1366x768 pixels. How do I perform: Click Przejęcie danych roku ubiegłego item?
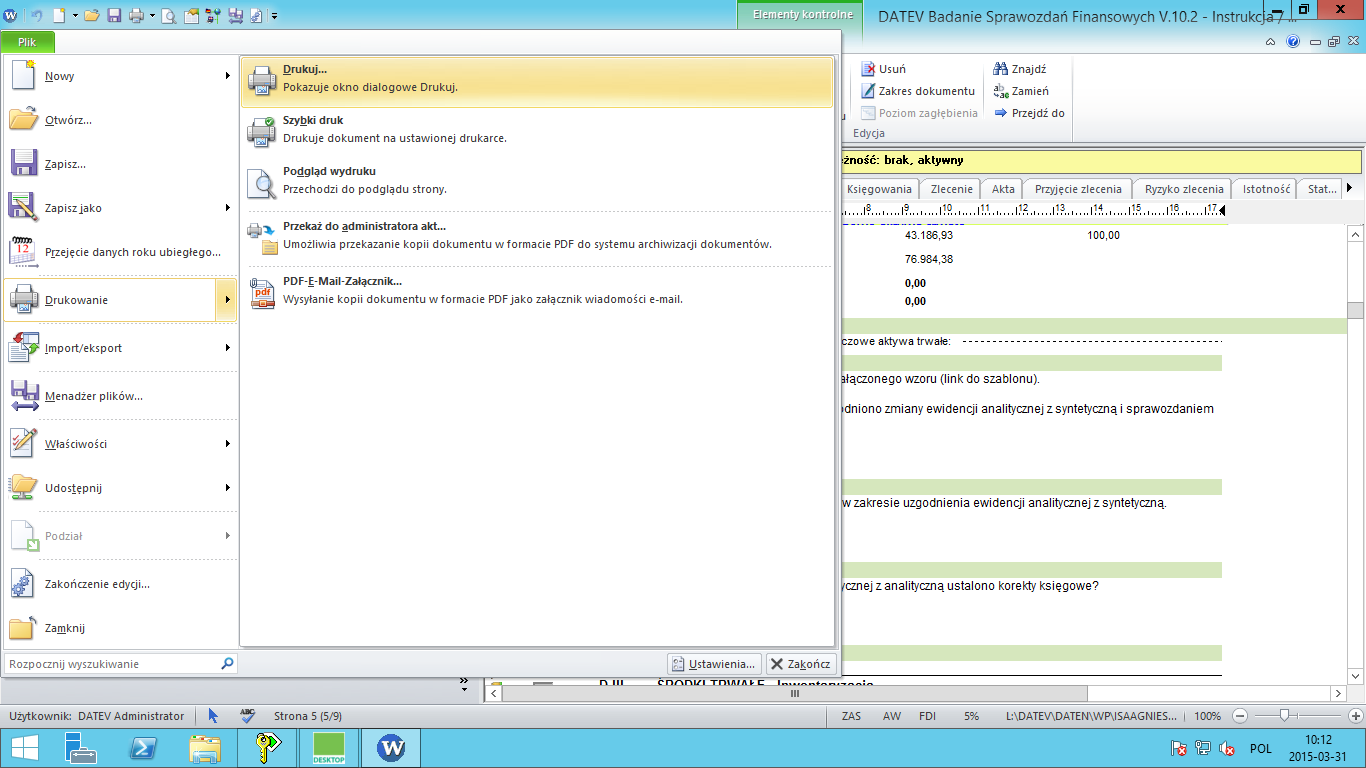(x=120, y=252)
